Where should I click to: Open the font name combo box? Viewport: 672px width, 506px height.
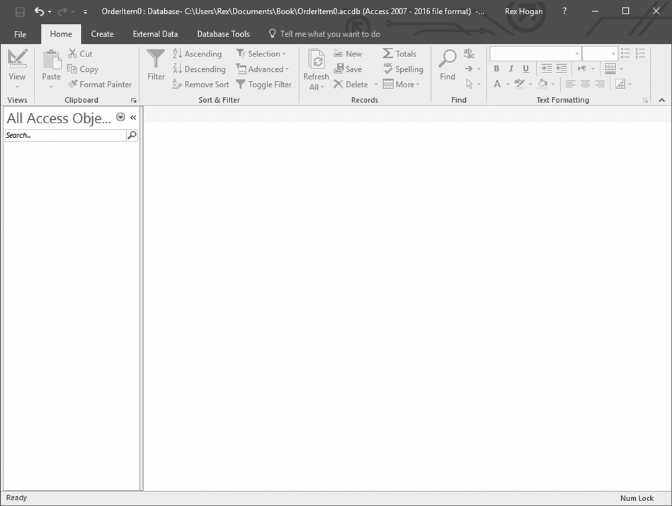(535, 54)
